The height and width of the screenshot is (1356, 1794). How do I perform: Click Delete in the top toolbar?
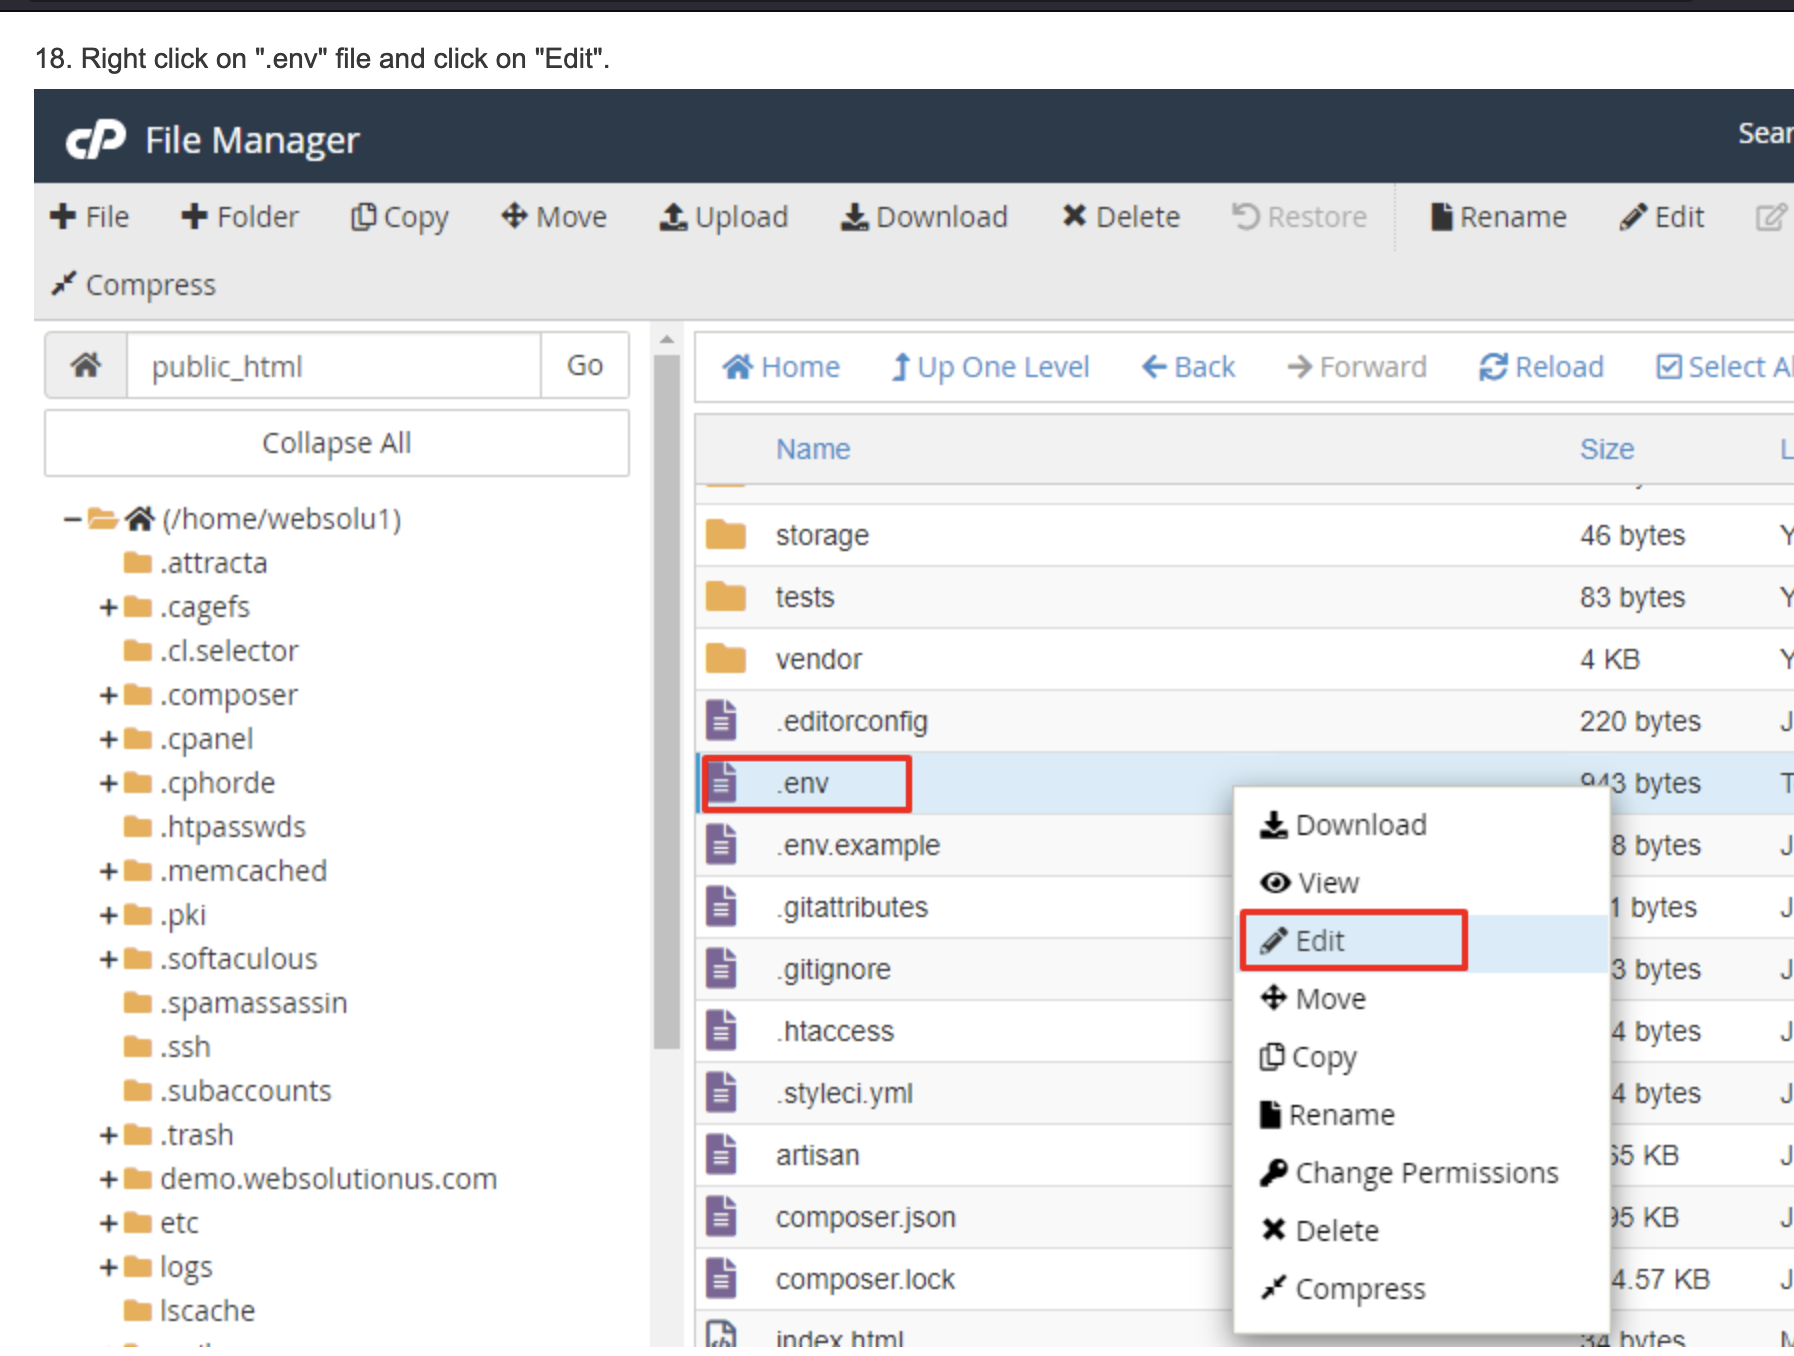(x=1121, y=217)
